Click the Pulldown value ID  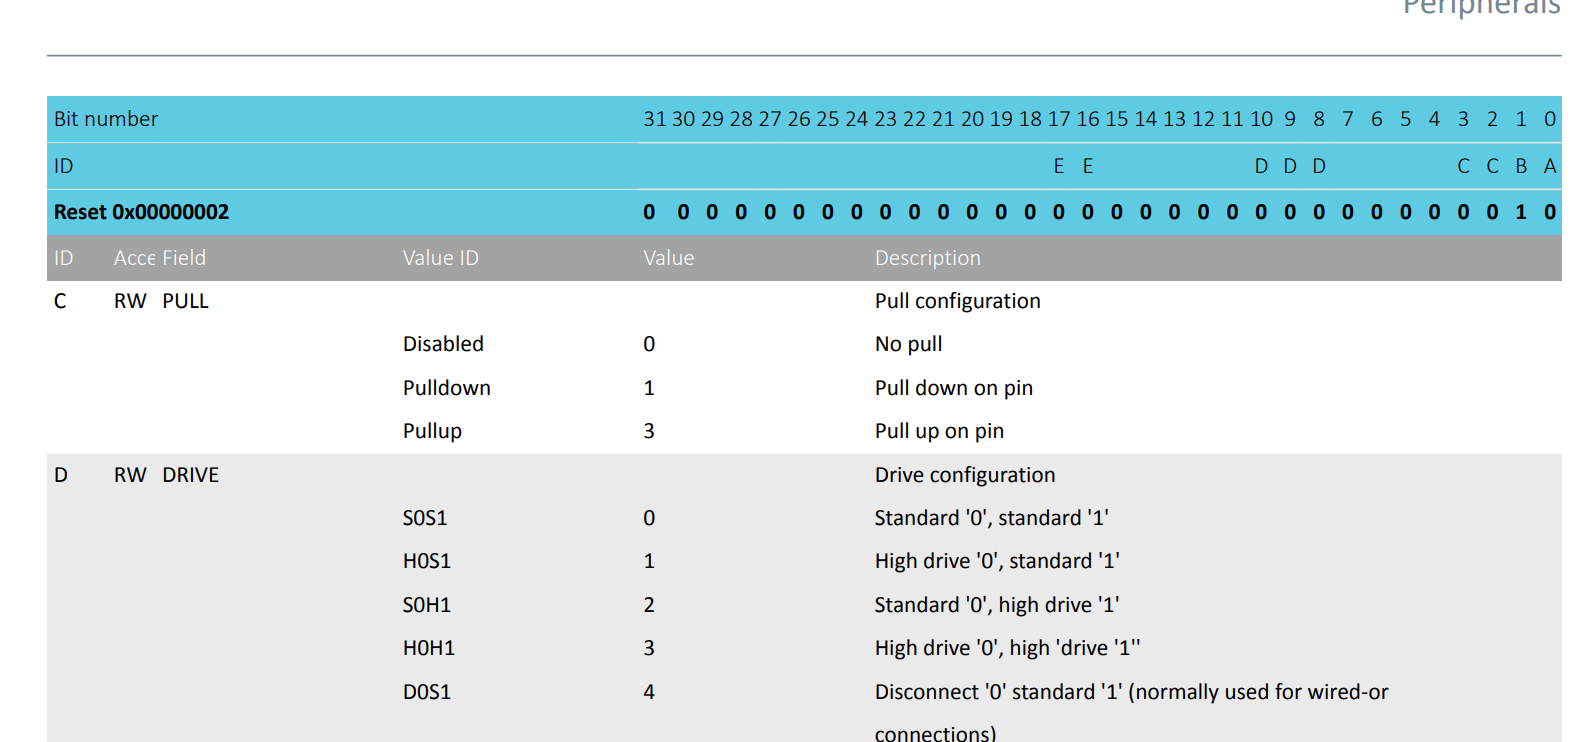(x=446, y=388)
